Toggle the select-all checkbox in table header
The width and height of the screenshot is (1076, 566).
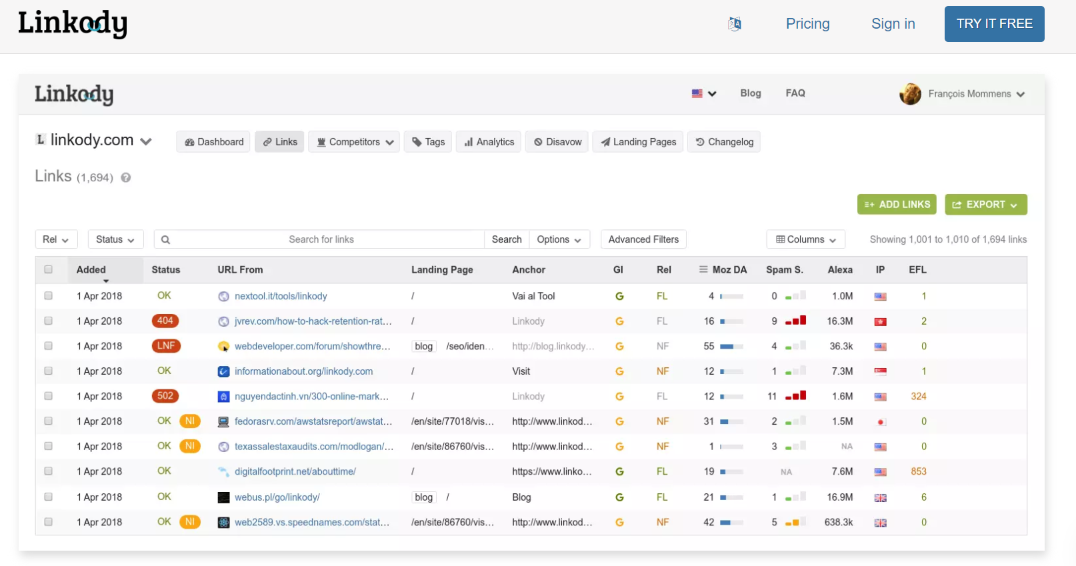[x=48, y=270]
